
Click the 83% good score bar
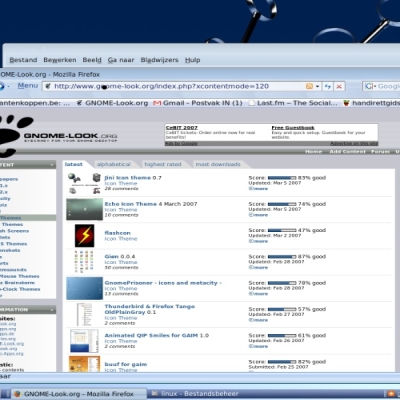click(x=282, y=178)
